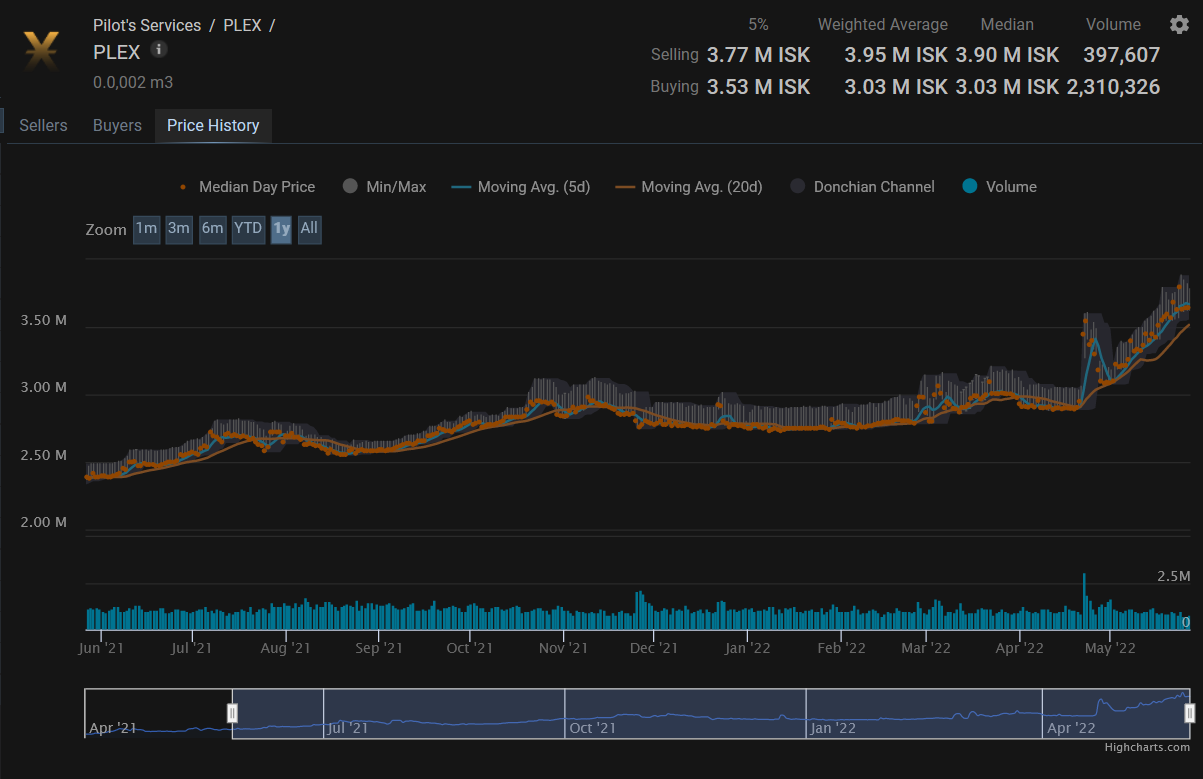Toggle Moving Avg. (20d) legend item
The image size is (1203, 779).
(x=689, y=187)
